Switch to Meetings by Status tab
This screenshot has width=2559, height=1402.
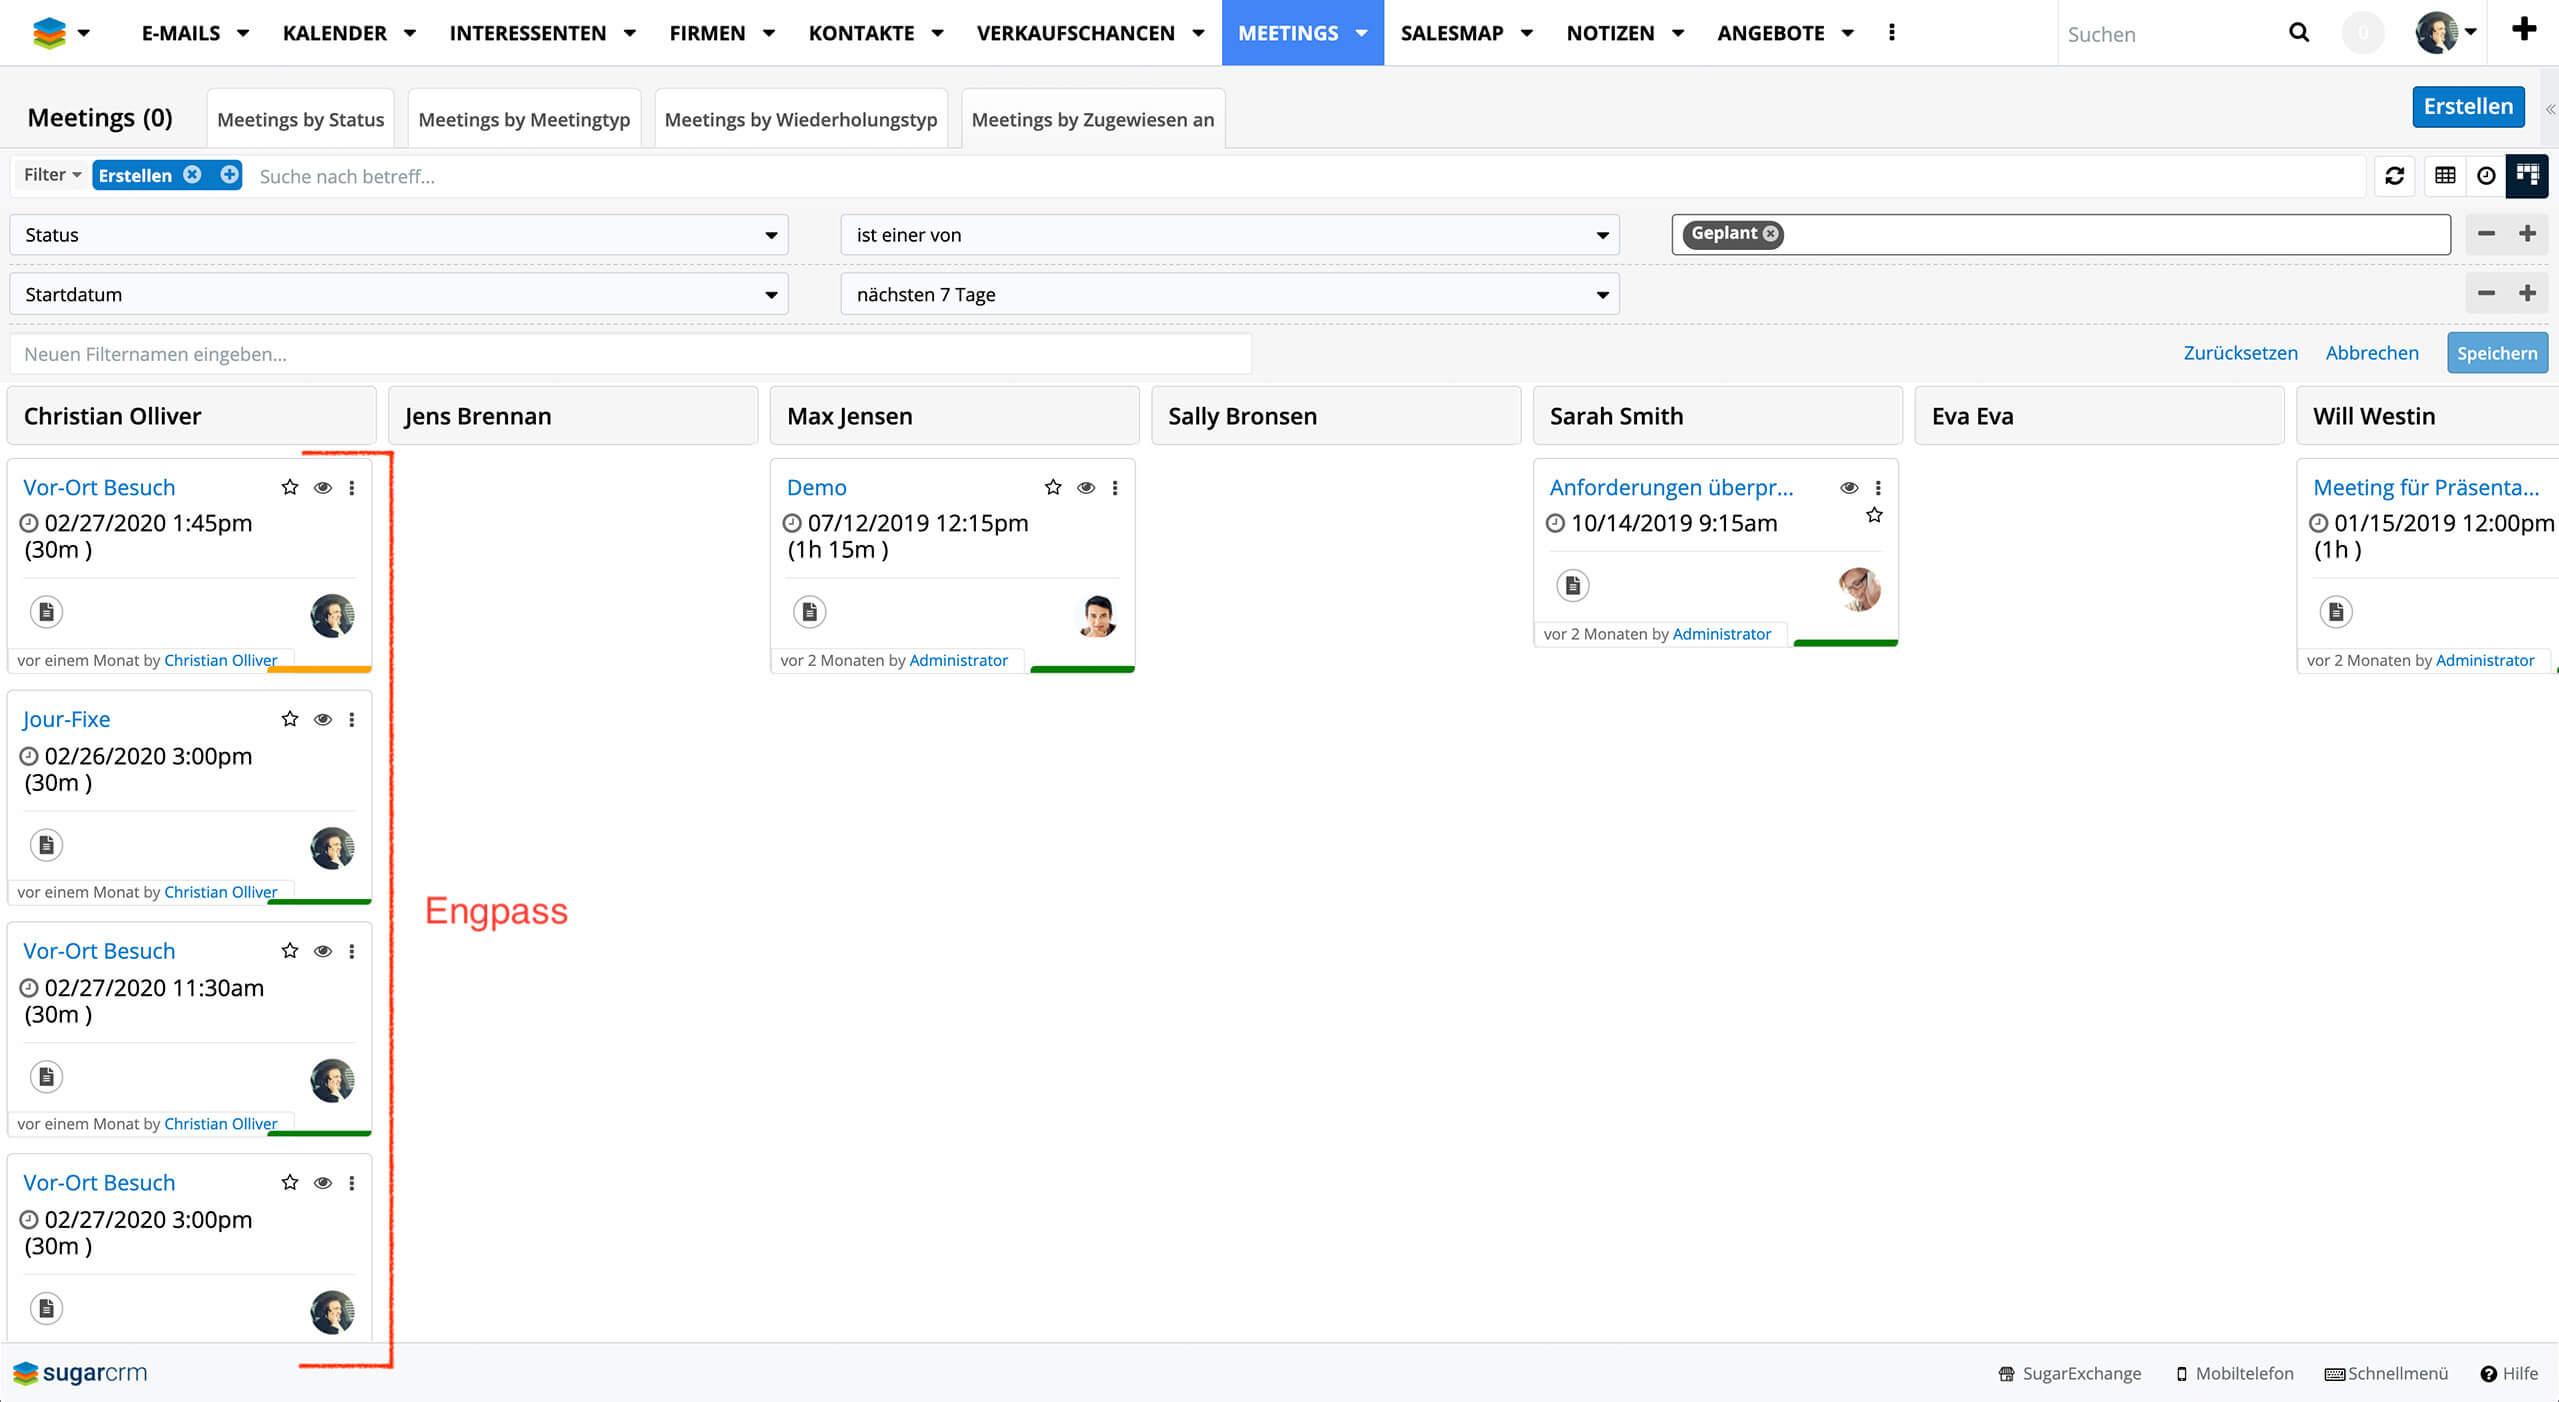(300, 120)
